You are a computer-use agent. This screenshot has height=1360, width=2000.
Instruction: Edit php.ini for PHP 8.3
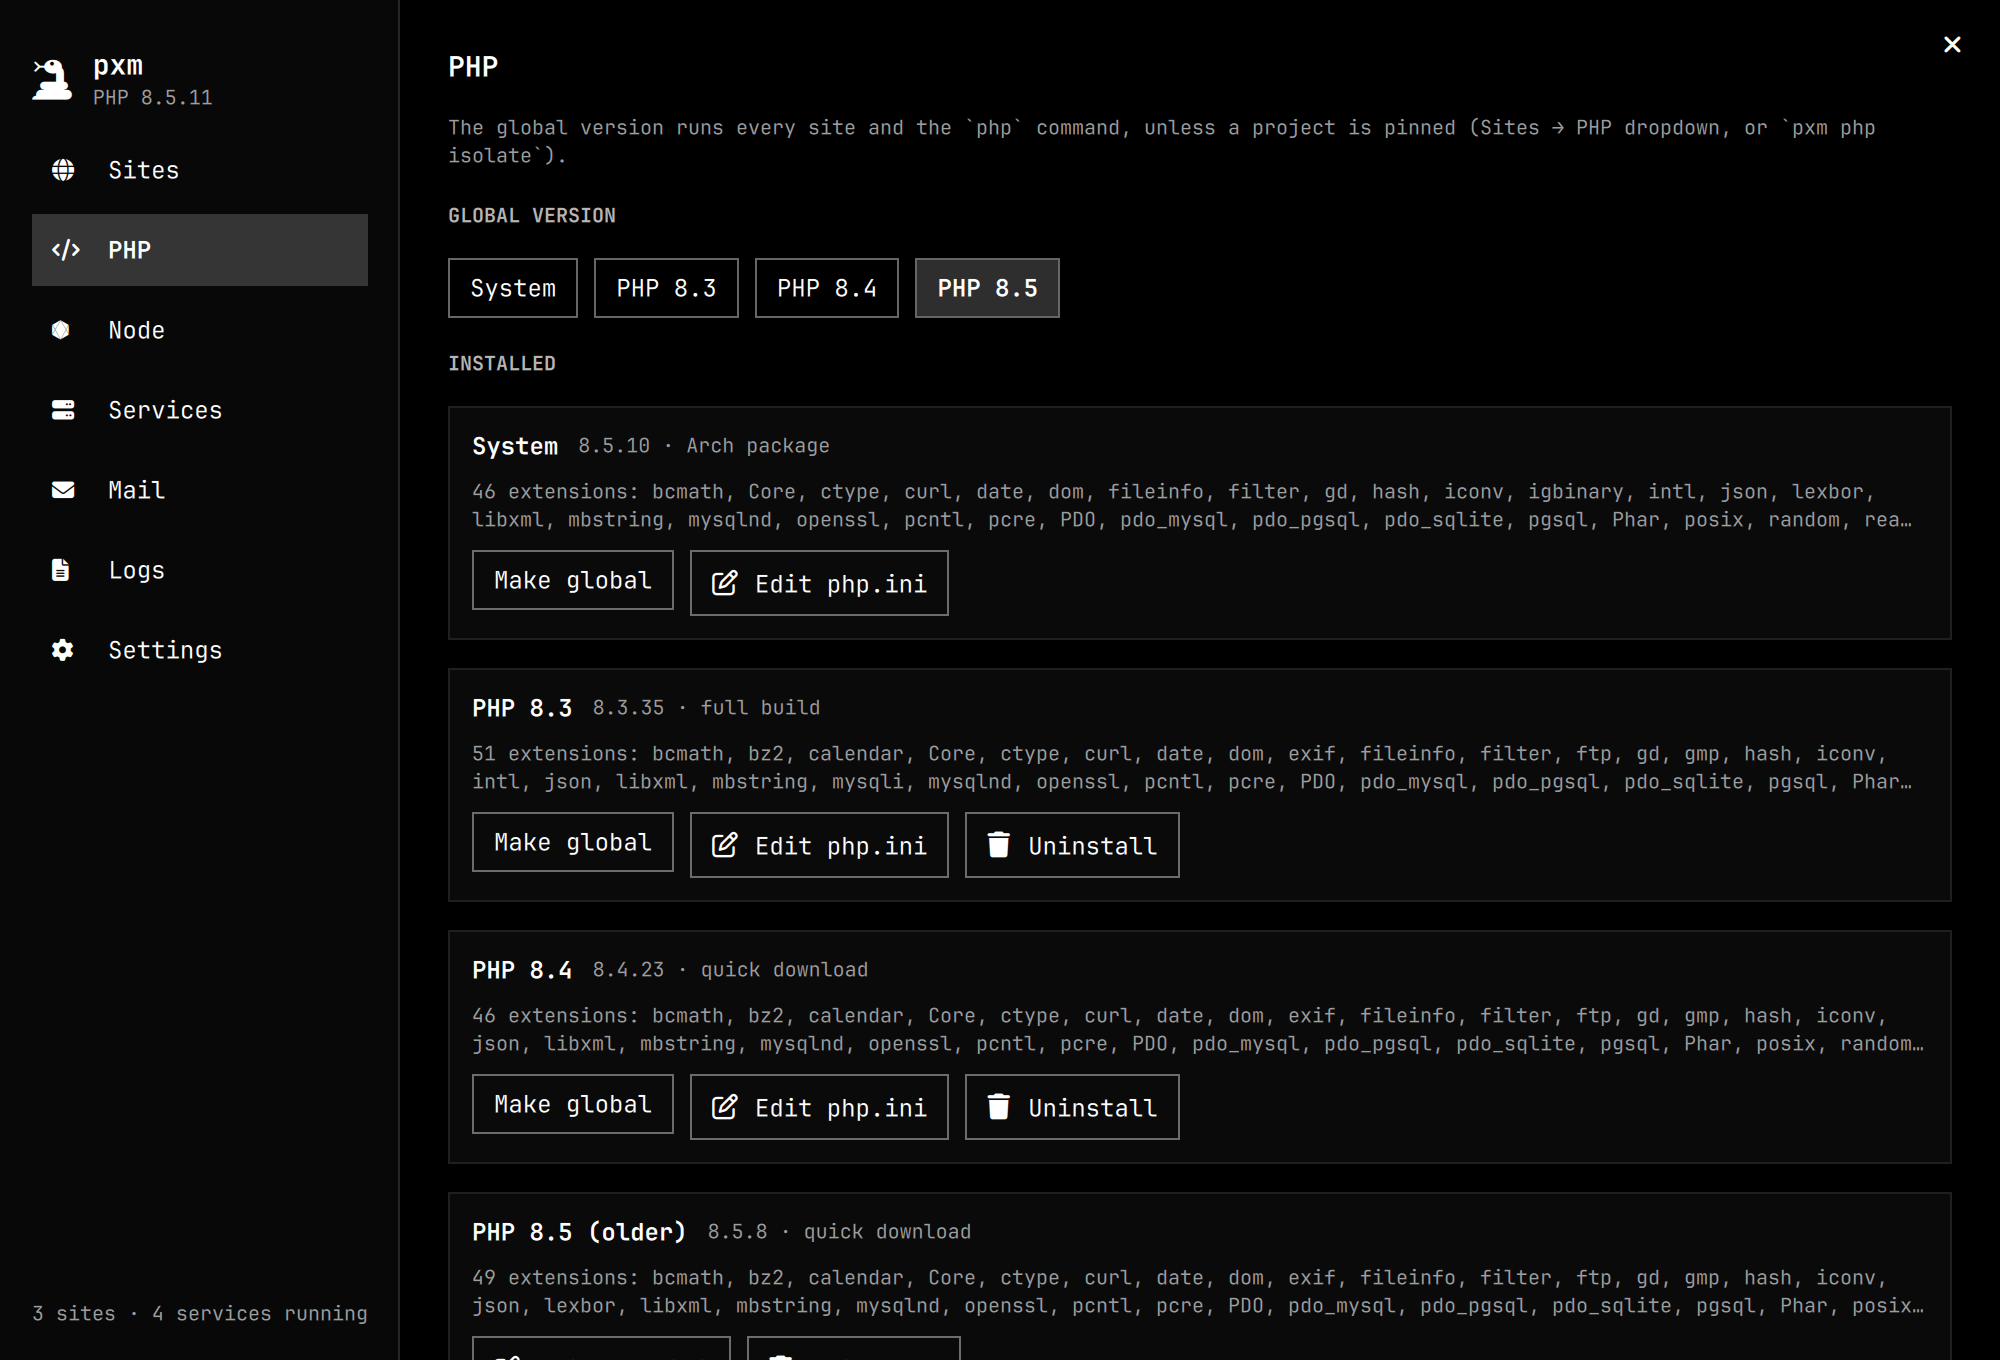[x=819, y=845]
